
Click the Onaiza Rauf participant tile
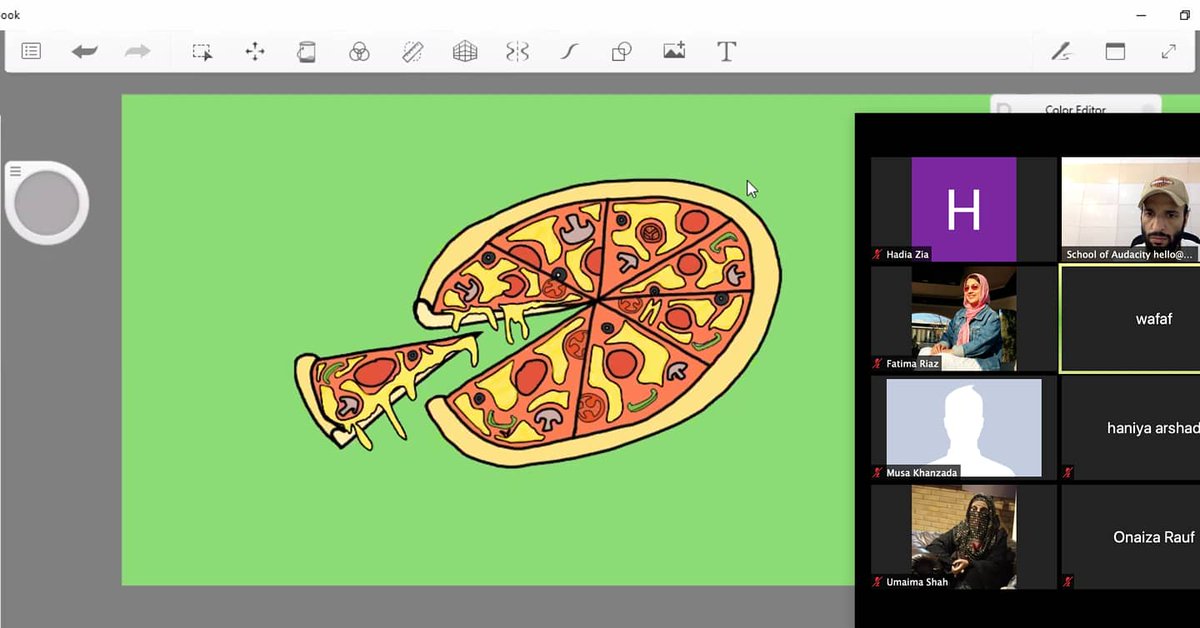point(1131,537)
